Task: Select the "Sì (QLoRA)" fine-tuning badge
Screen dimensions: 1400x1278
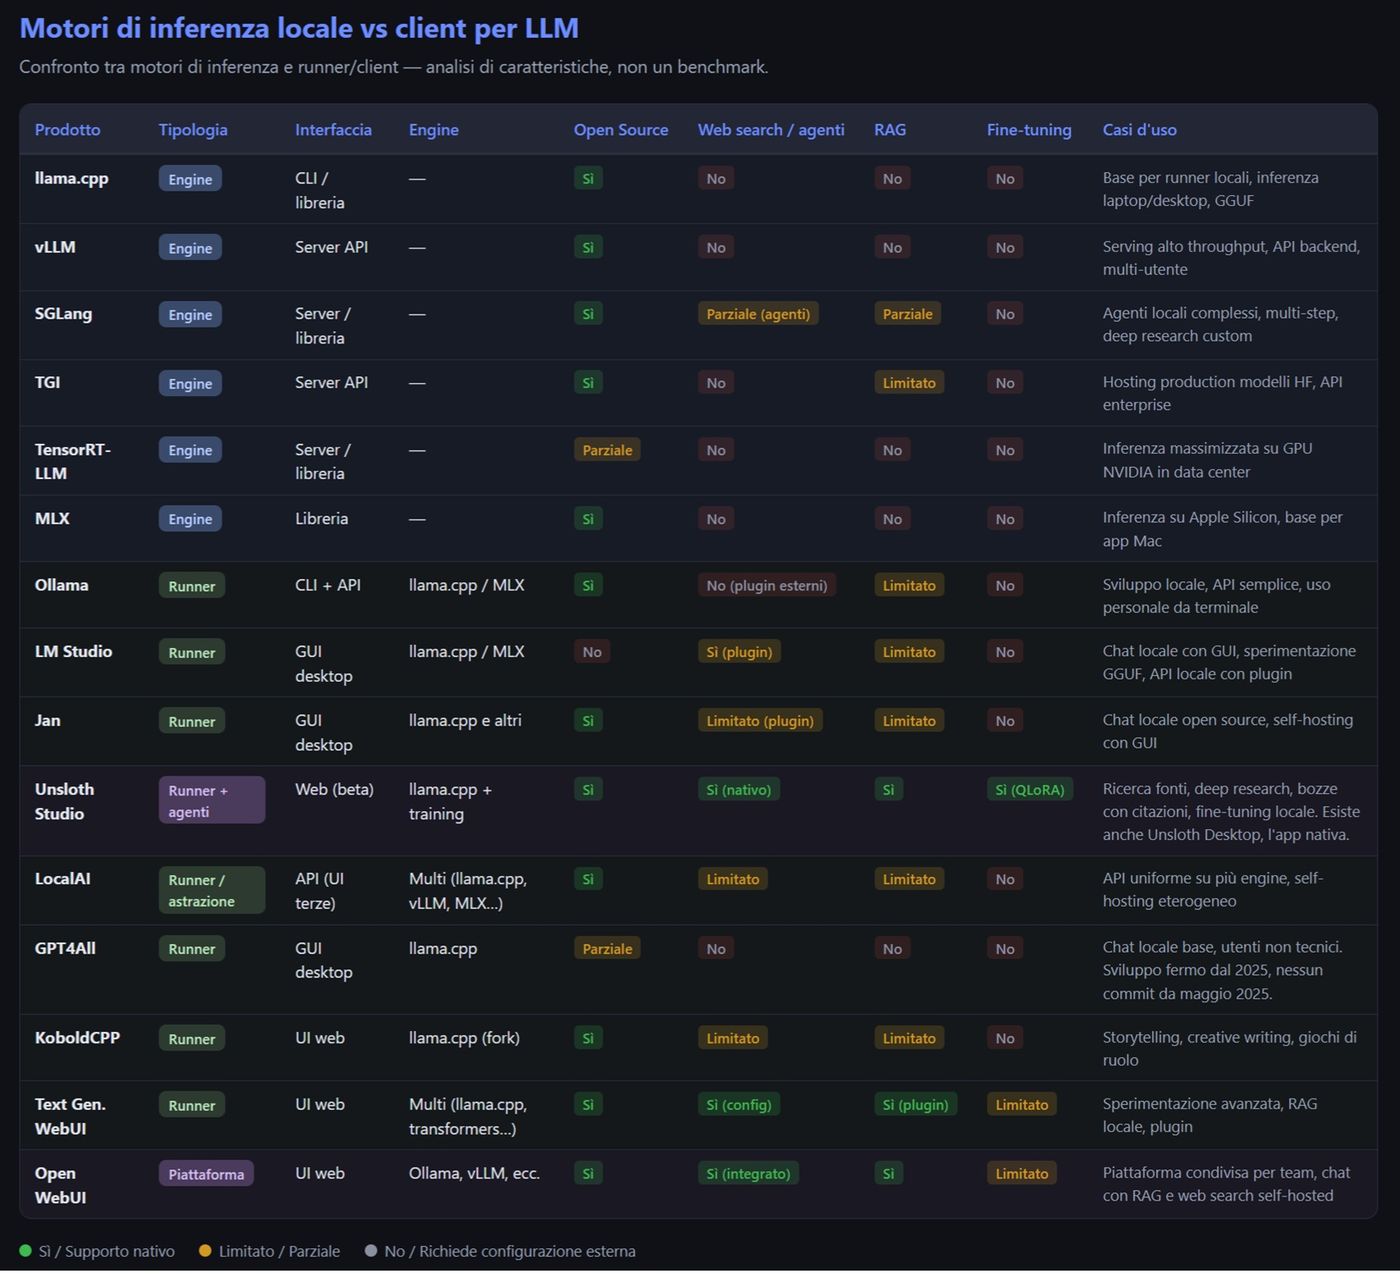Action: (x=1030, y=790)
